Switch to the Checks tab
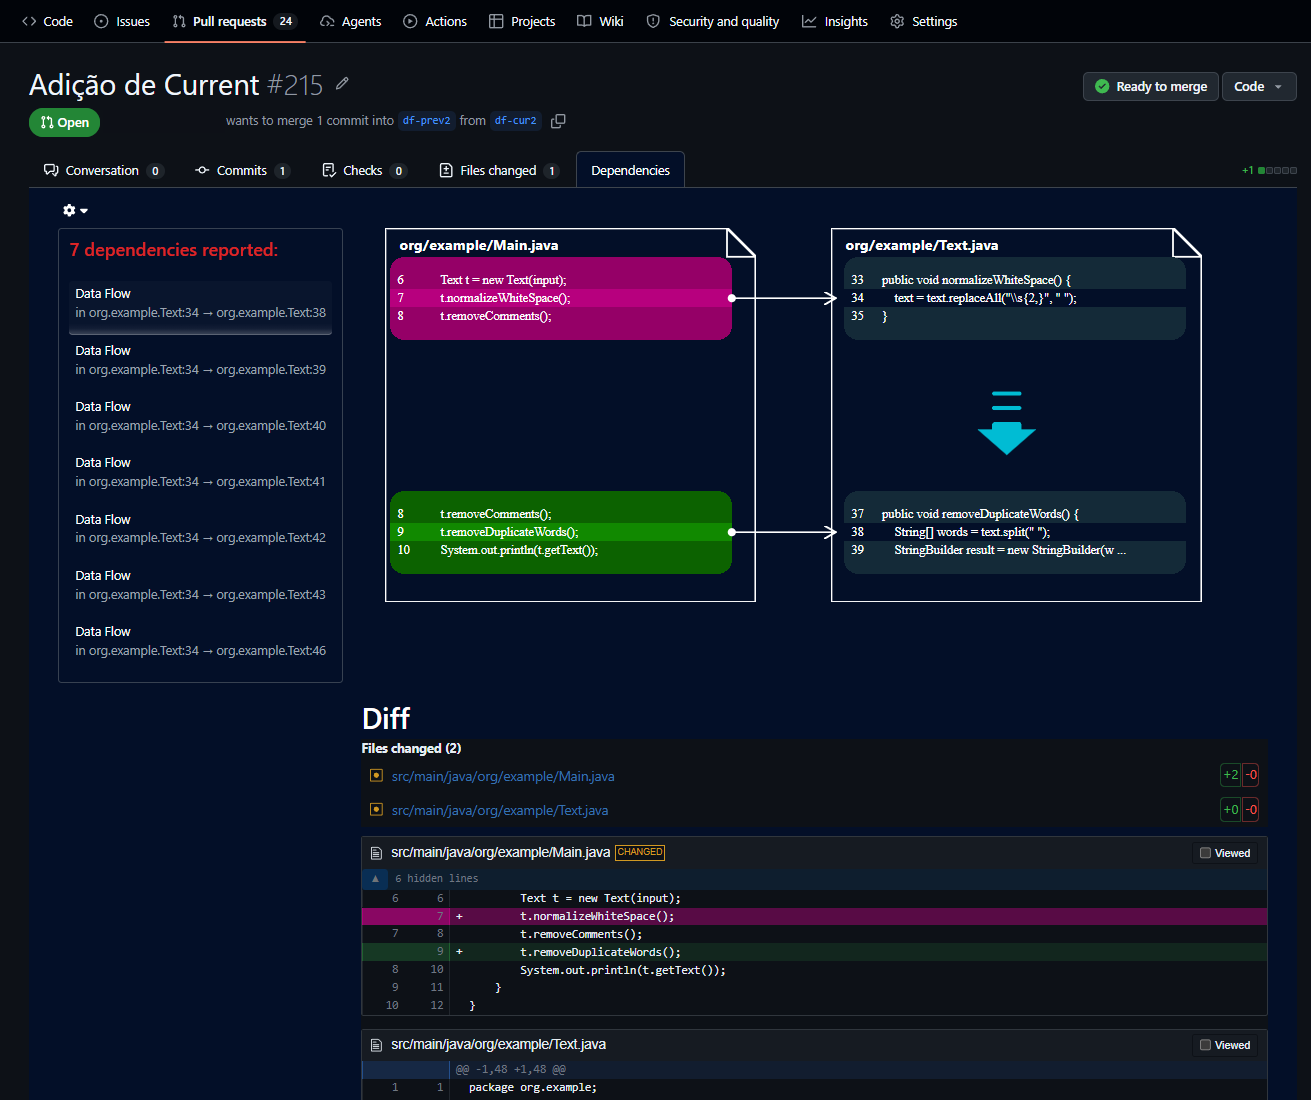Viewport: 1311px width, 1100px height. click(x=364, y=171)
